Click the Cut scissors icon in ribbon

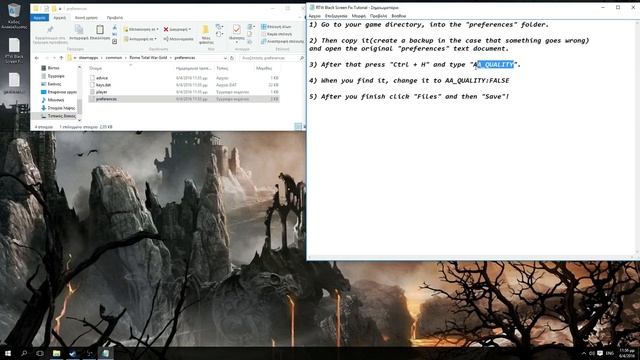tap(115, 28)
